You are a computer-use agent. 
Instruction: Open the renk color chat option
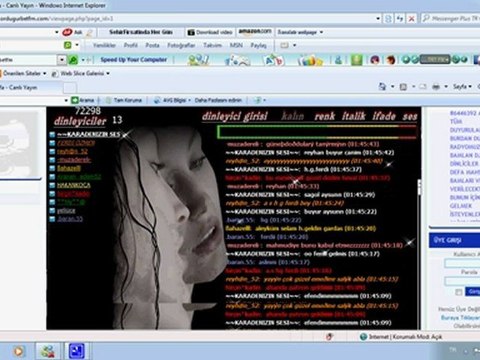(x=325, y=116)
